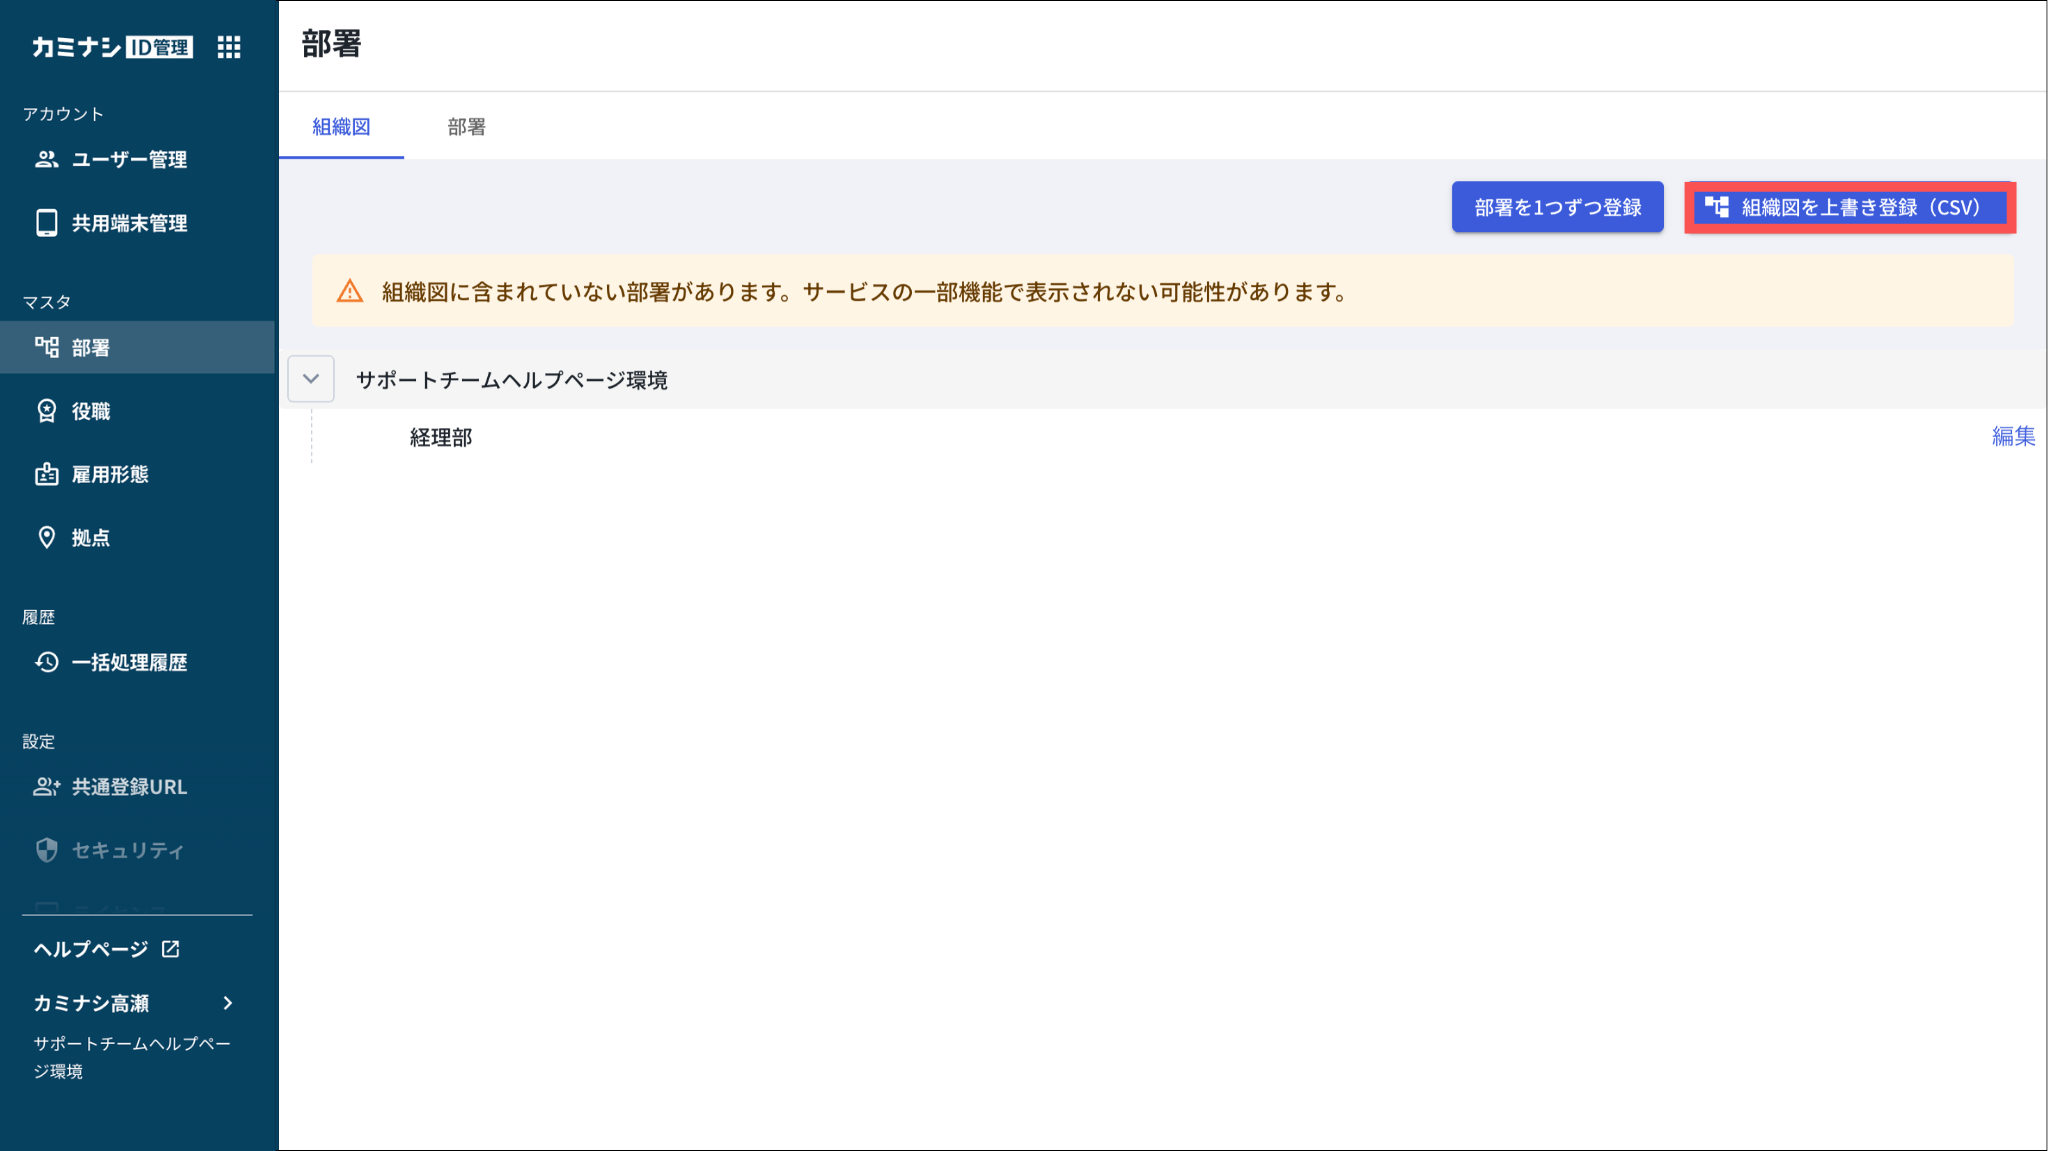This screenshot has height=1151, width=2048.
Task: Click external link icon beside ヘルプページ
Action: (x=171, y=948)
